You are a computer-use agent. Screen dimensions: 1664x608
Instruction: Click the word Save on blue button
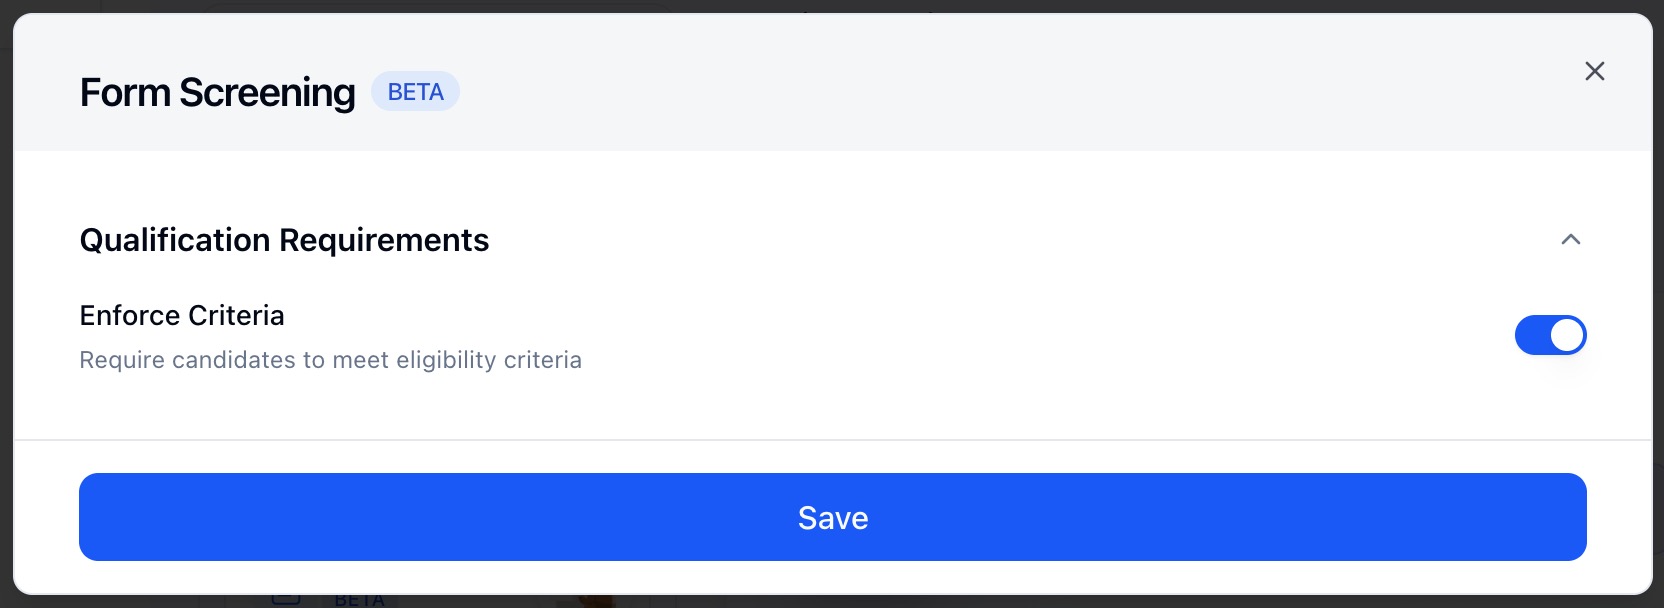tap(832, 518)
